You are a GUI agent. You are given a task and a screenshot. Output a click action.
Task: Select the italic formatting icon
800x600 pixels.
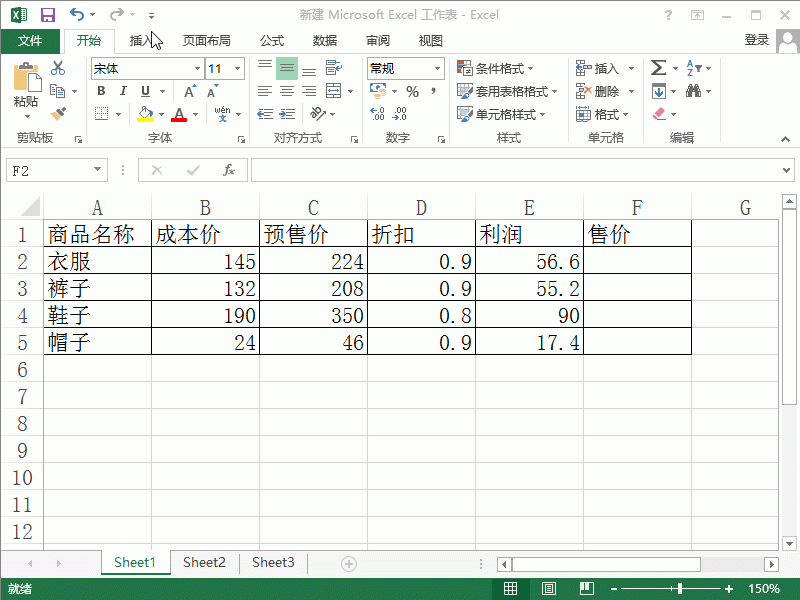tap(122, 89)
